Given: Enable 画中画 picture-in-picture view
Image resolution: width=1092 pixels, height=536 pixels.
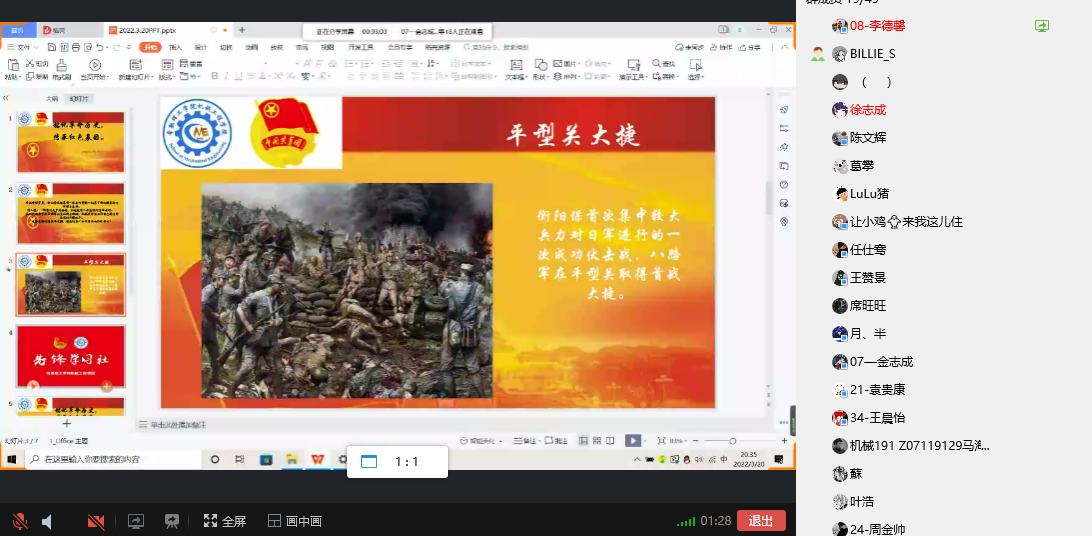Looking at the screenshot, I should [295, 521].
